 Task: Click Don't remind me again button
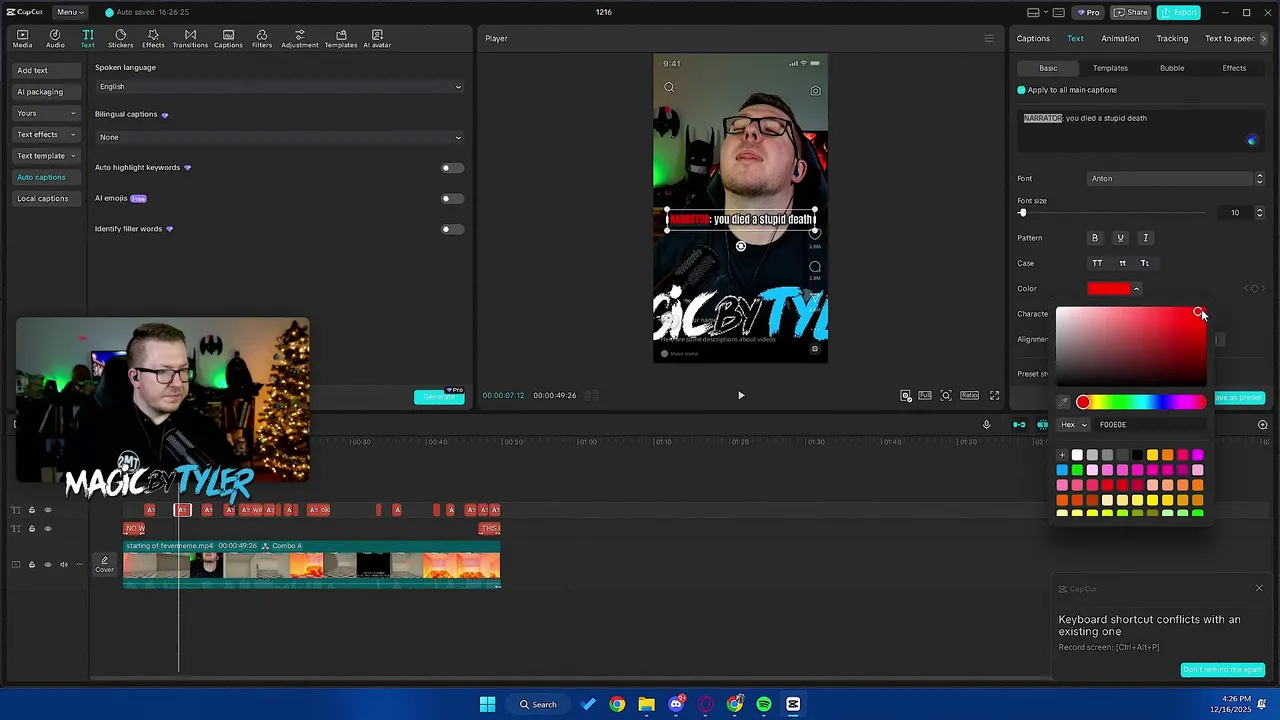pyautogui.click(x=1222, y=670)
